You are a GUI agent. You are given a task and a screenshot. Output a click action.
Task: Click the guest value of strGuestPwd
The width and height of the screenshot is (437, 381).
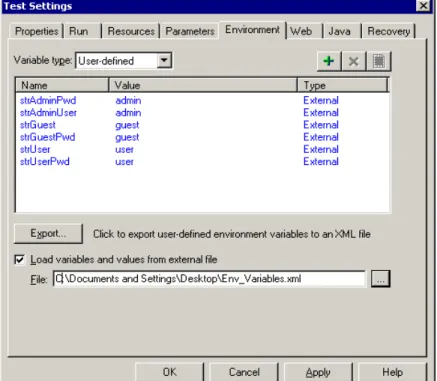[x=127, y=137]
